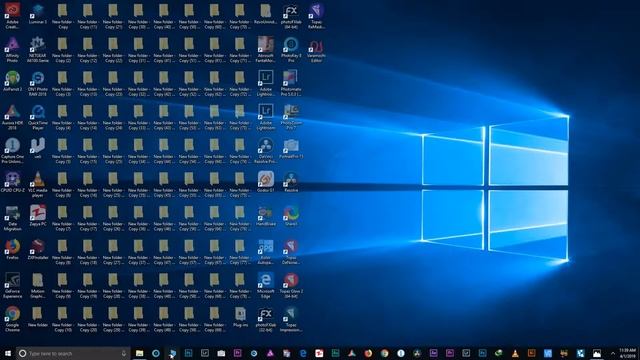Select the ON1 Photo RAW 2018 shortcut
Screen dimensions: 640x360
click(x=38, y=83)
